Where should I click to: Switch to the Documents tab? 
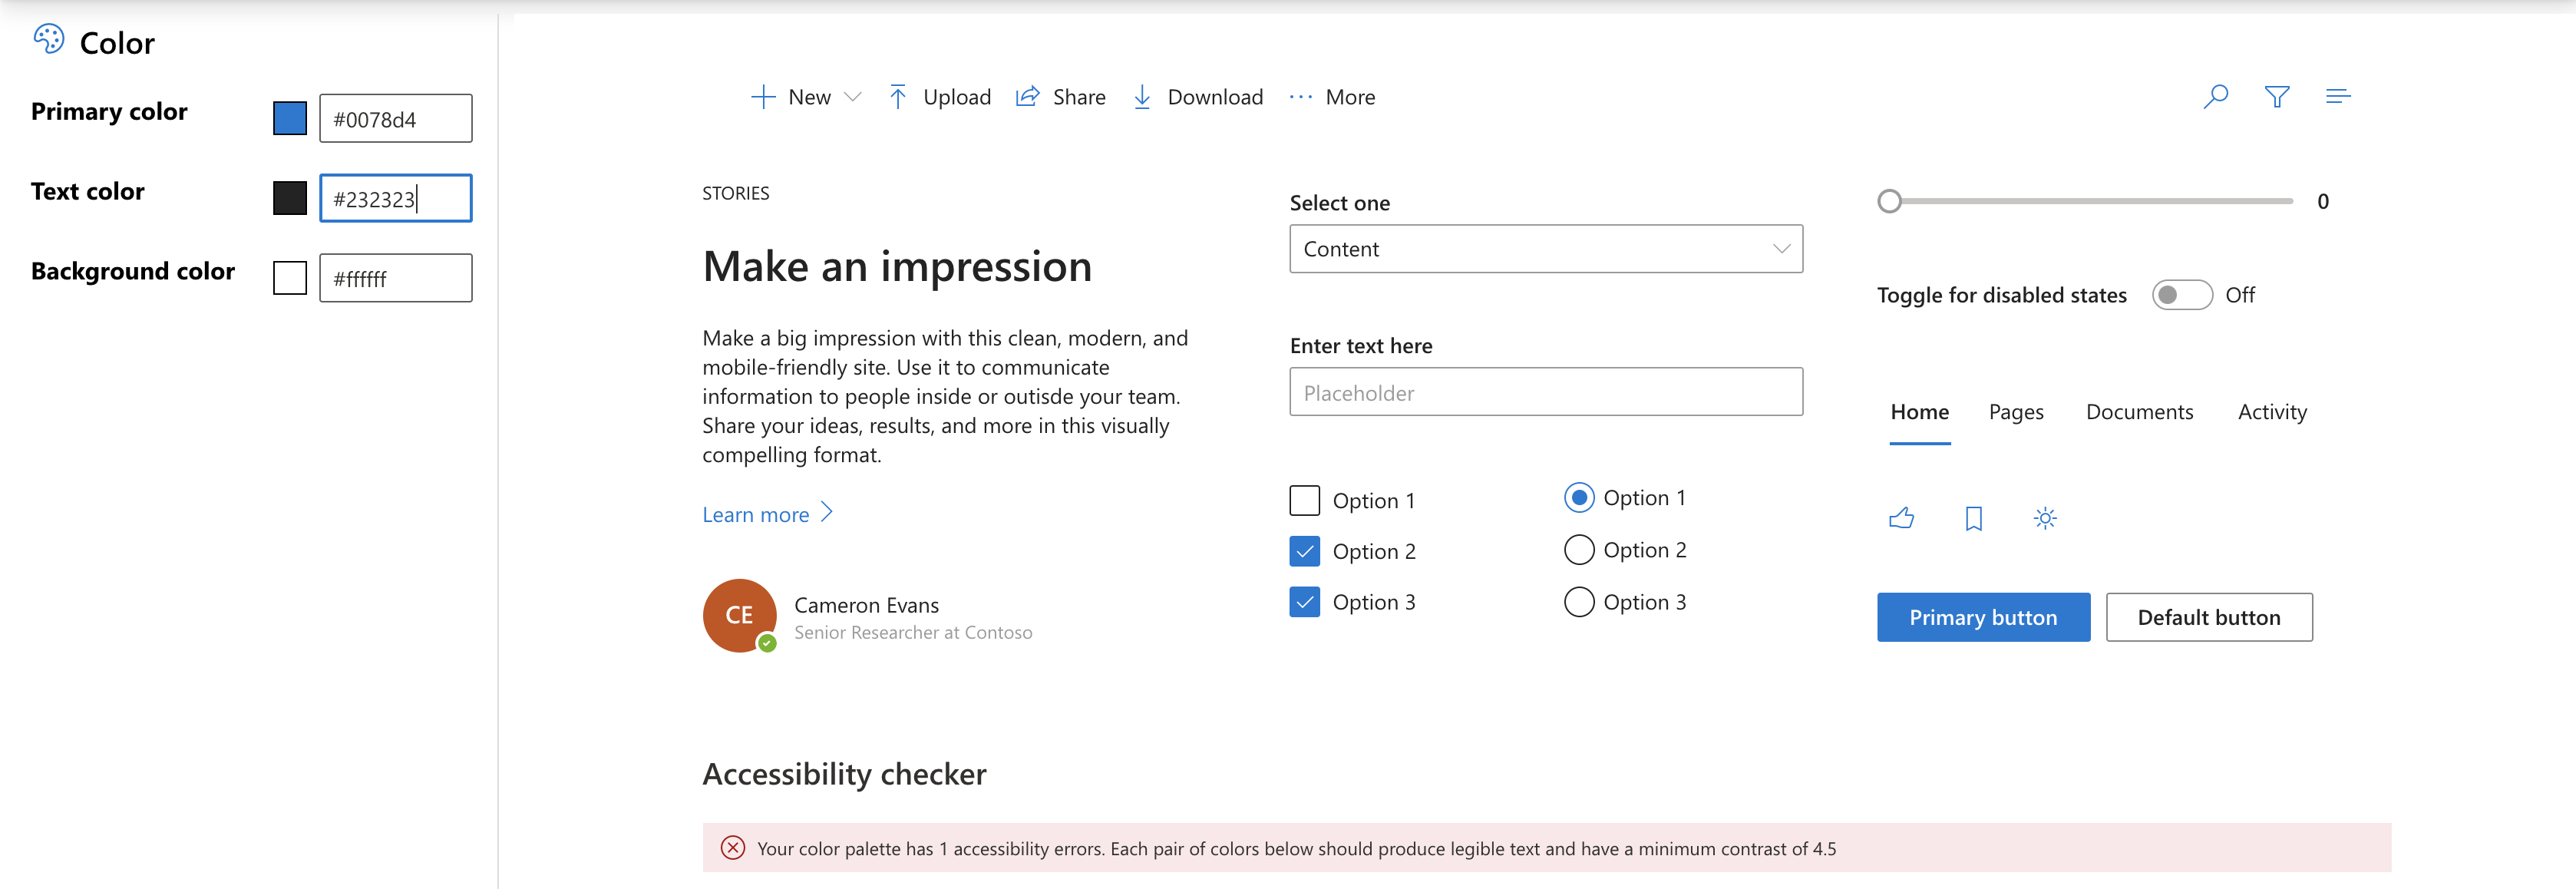click(x=2139, y=412)
